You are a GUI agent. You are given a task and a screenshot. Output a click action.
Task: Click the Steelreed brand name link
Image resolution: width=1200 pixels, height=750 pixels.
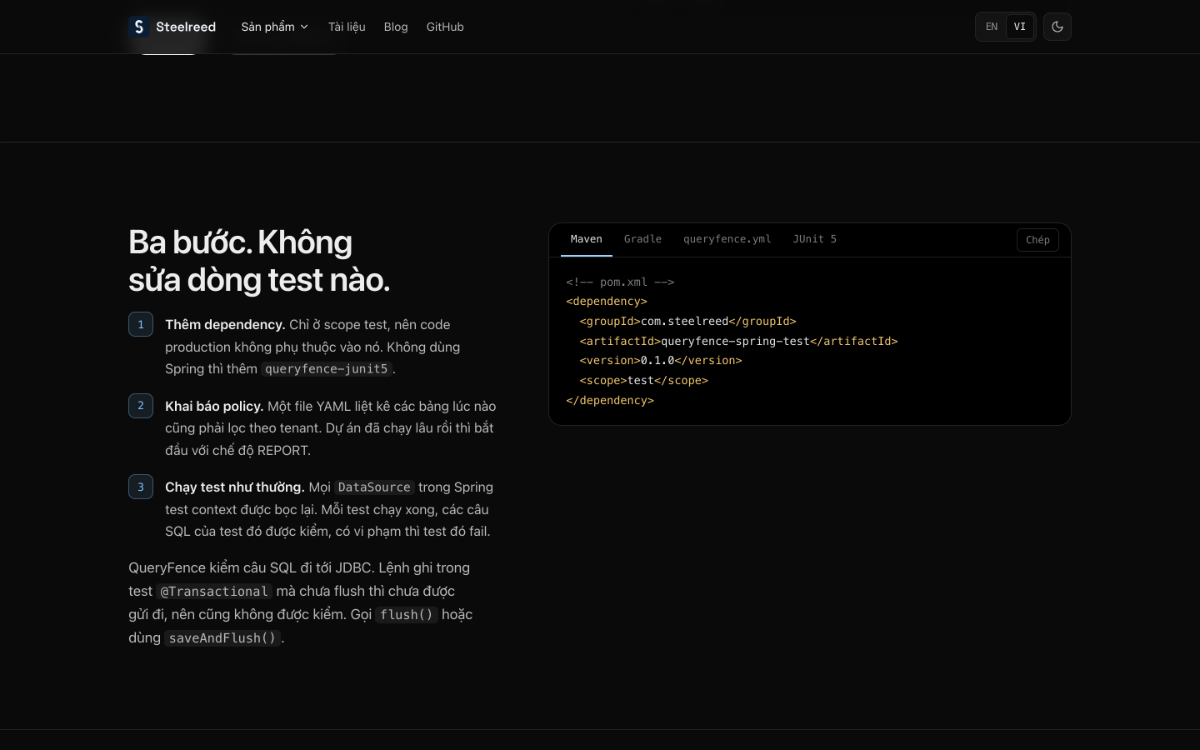pos(186,27)
